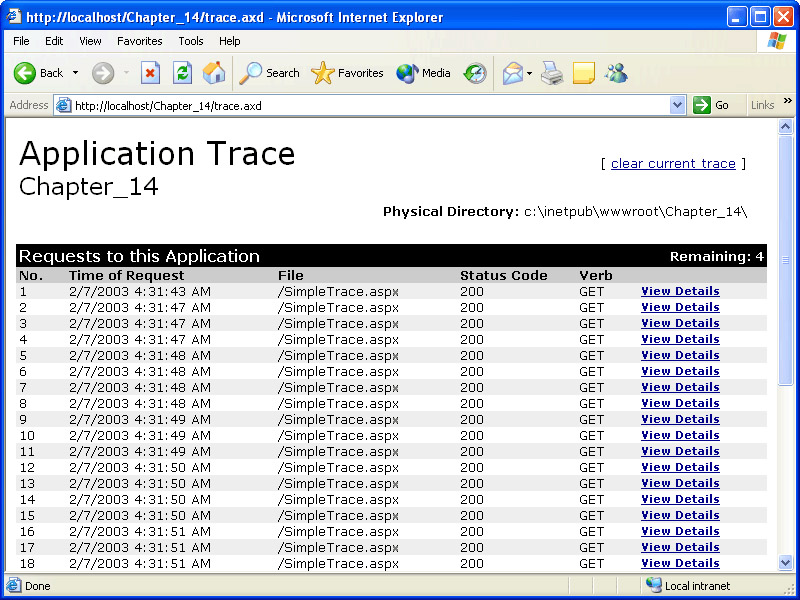The height and width of the screenshot is (600, 800).
Task: Click the clear current trace link
Action: pyautogui.click(x=673, y=163)
